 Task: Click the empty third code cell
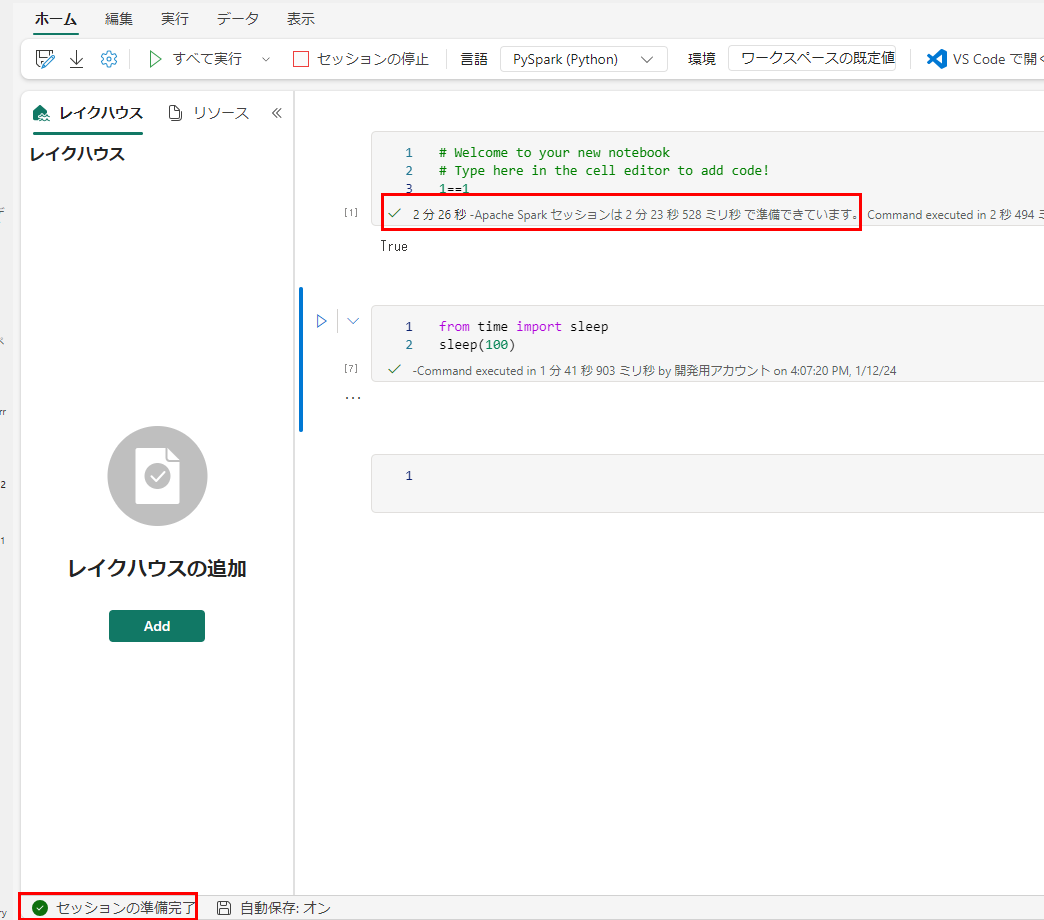coord(707,483)
